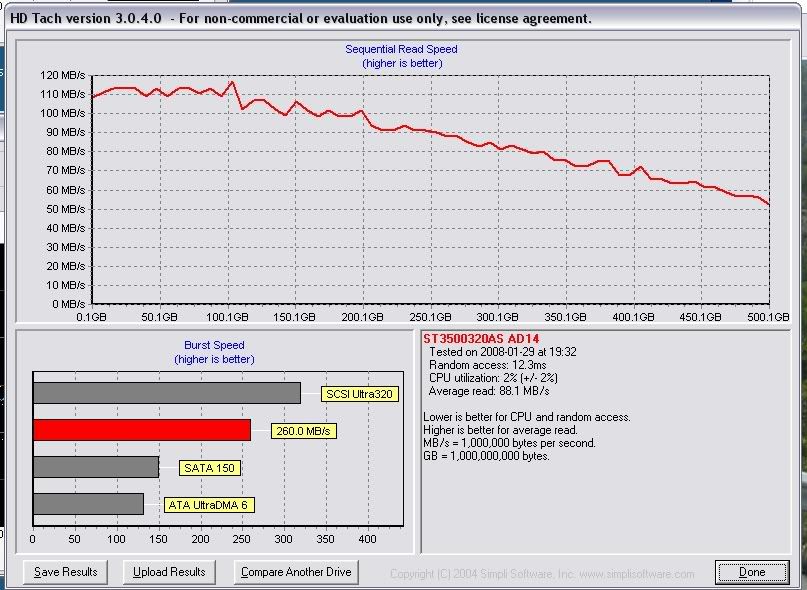Click the SATA 150 label
The height and width of the screenshot is (590, 807).
tap(209, 468)
